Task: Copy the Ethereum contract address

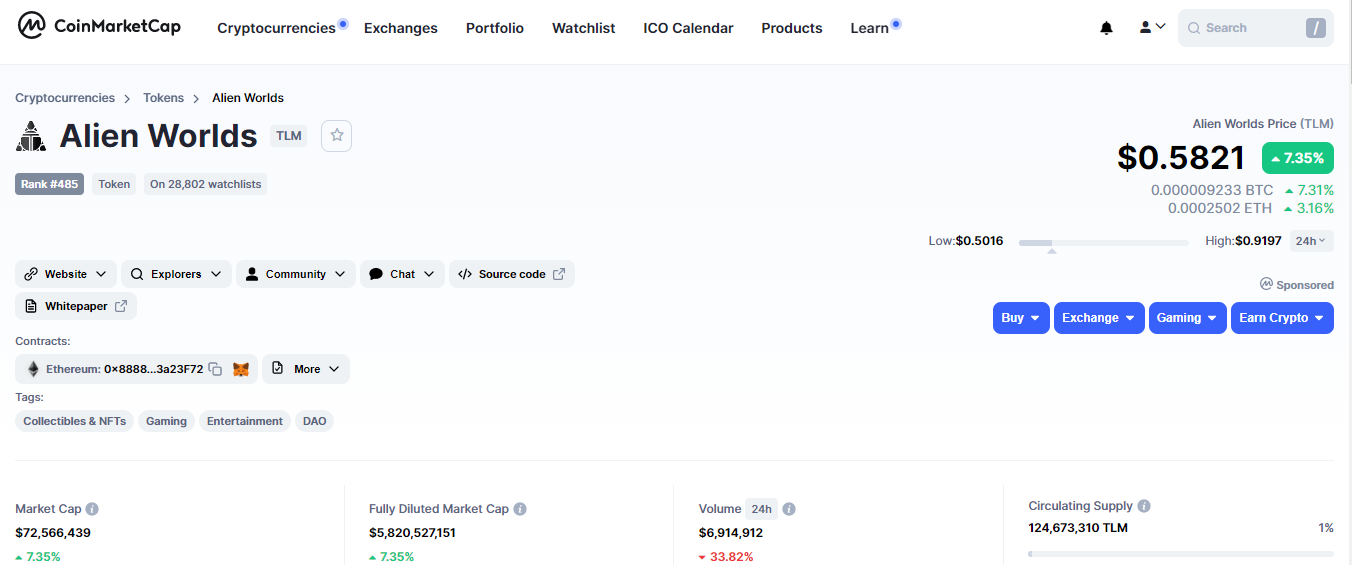Action: click(214, 369)
